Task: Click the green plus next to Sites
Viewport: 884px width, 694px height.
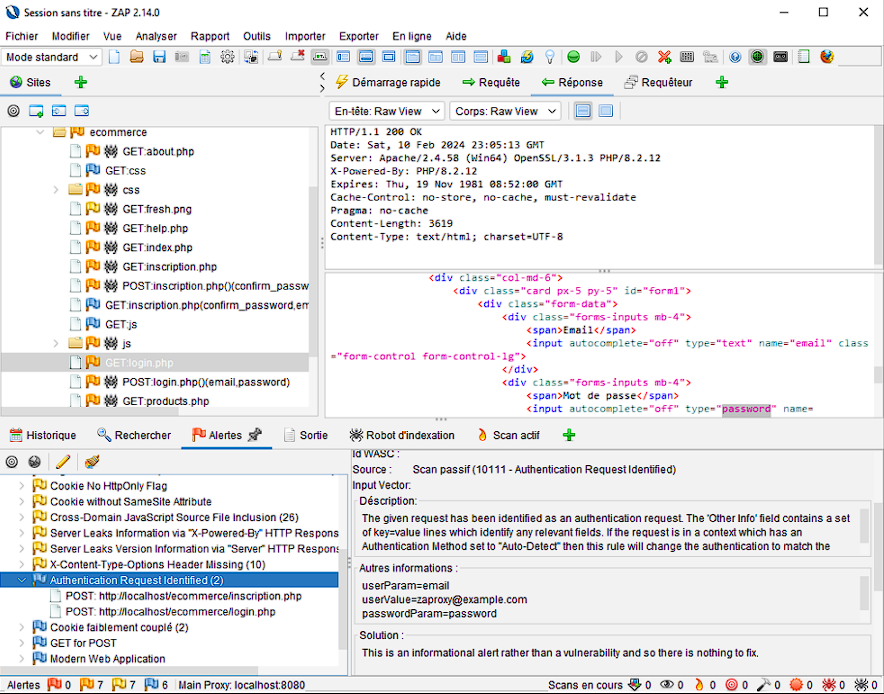Action: 80,83
